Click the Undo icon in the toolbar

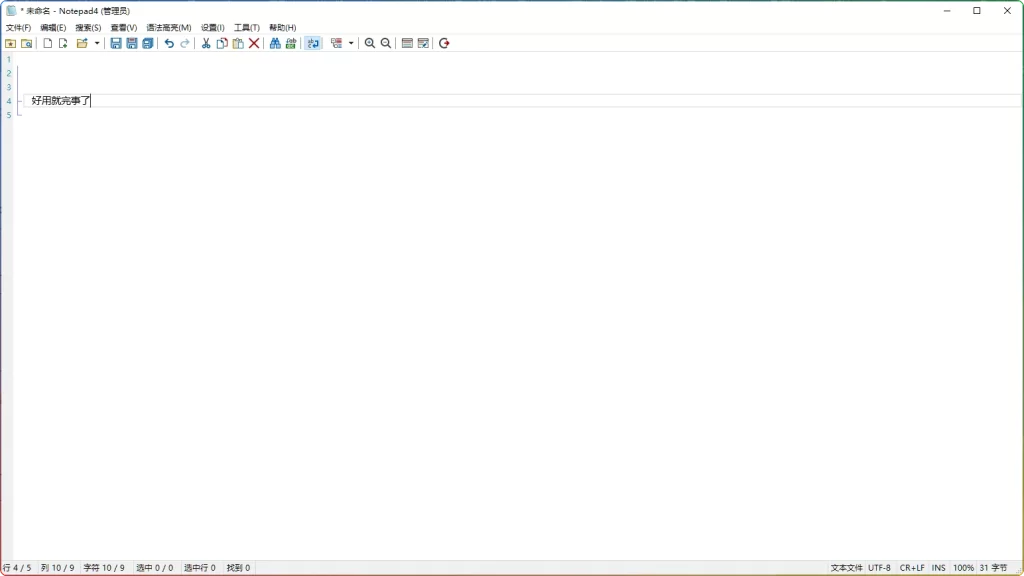pyautogui.click(x=168, y=43)
